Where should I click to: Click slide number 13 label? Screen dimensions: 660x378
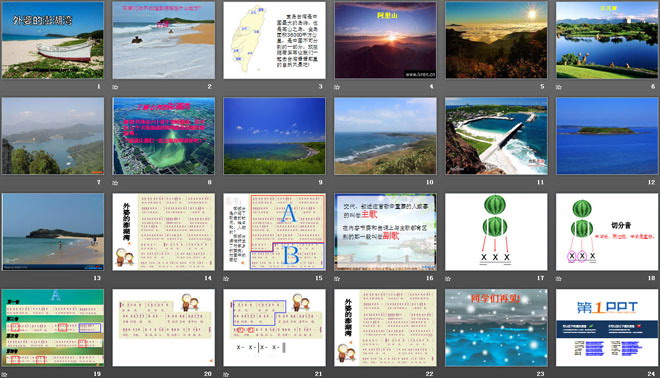coord(97,278)
